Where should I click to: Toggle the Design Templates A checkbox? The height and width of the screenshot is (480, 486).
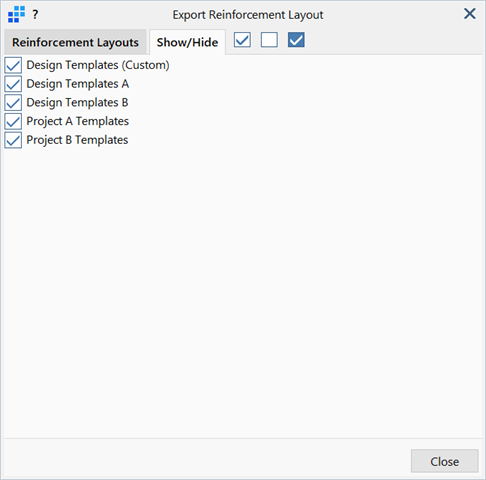[13, 84]
